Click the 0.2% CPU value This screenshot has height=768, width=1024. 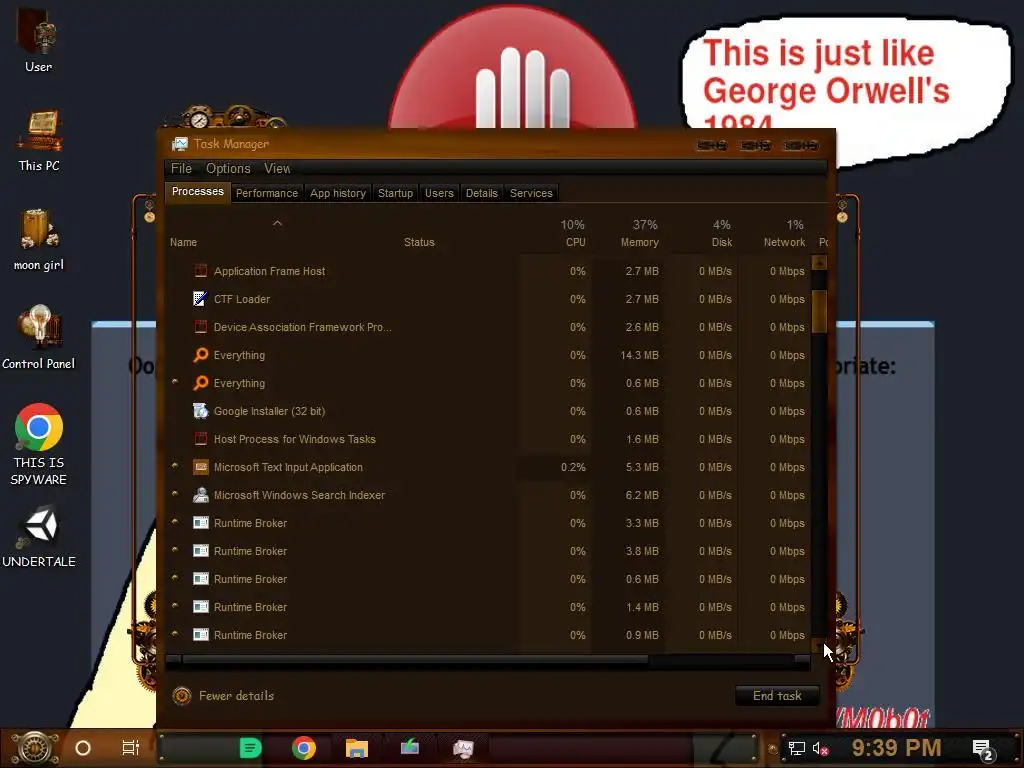[573, 467]
